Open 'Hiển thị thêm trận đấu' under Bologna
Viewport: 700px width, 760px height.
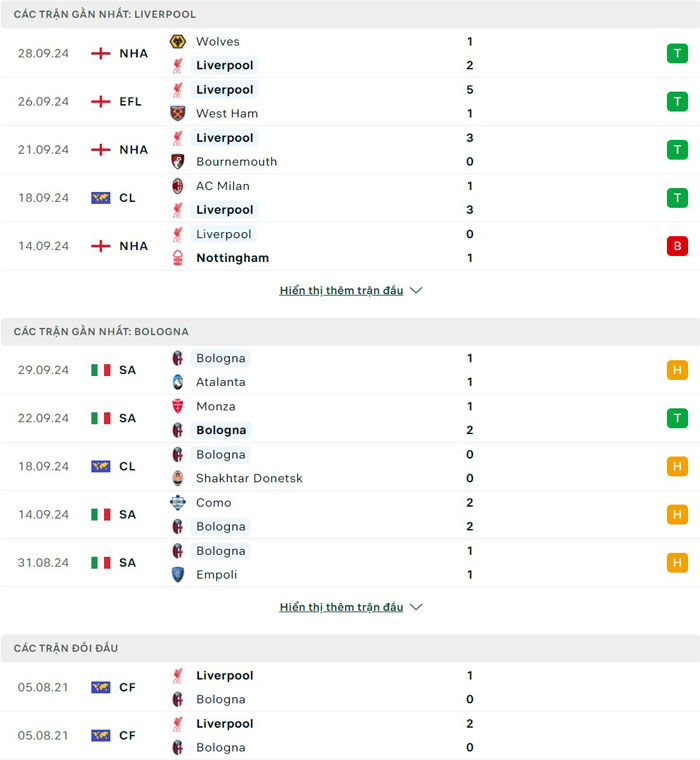tap(341, 607)
